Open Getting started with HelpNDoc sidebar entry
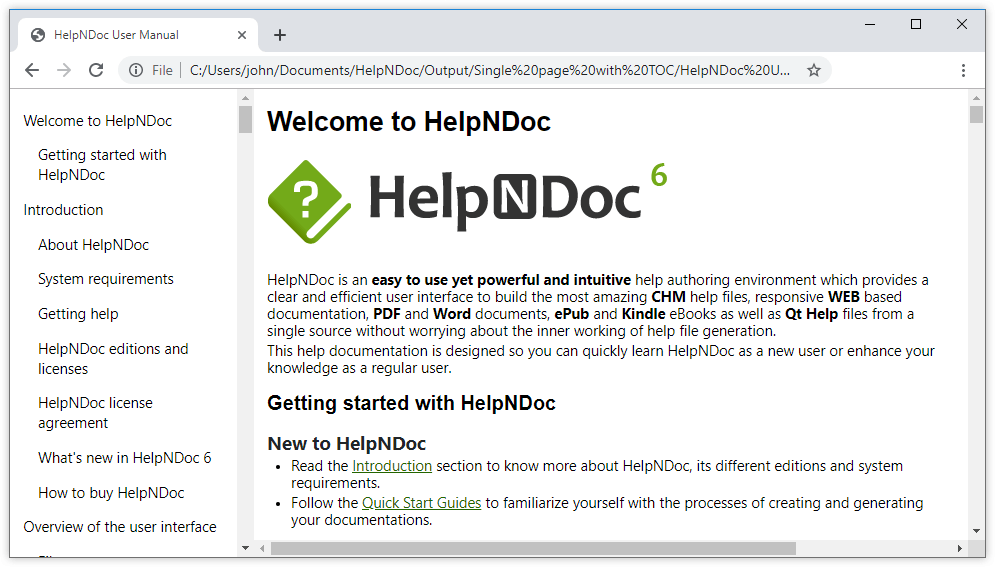The width and height of the screenshot is (996, 568). (x=102, y=165)
